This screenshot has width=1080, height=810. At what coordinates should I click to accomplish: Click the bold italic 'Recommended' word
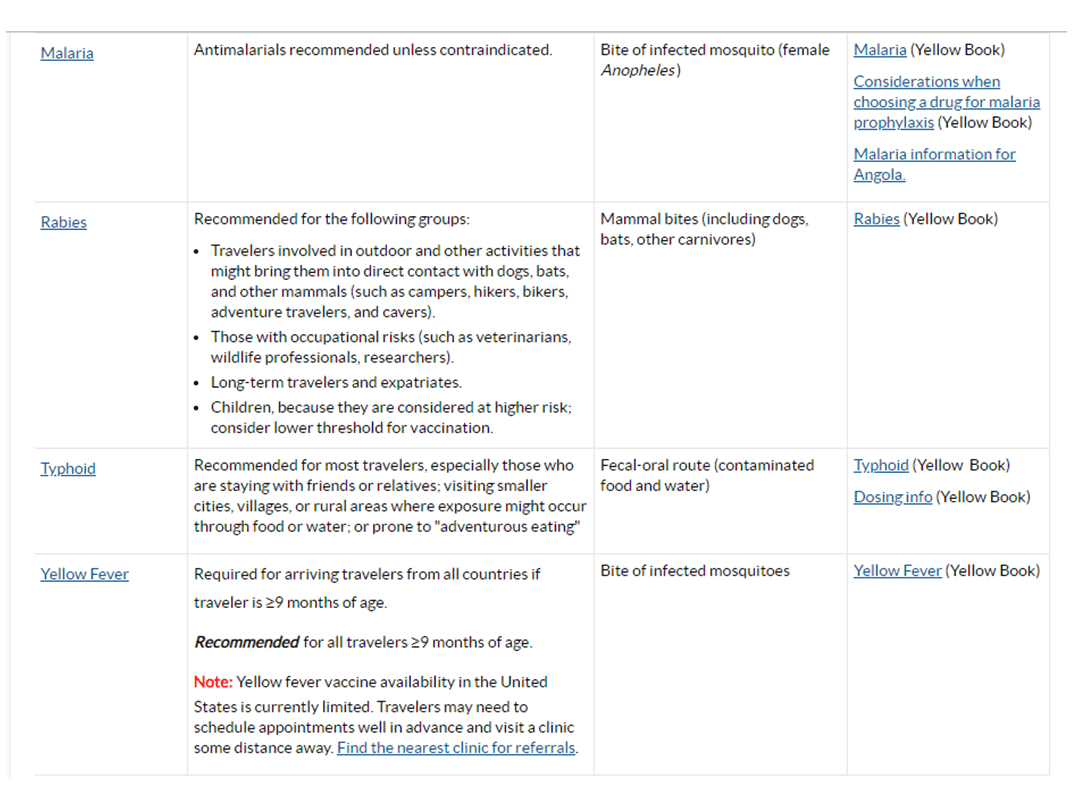click(x=246, y=642)
